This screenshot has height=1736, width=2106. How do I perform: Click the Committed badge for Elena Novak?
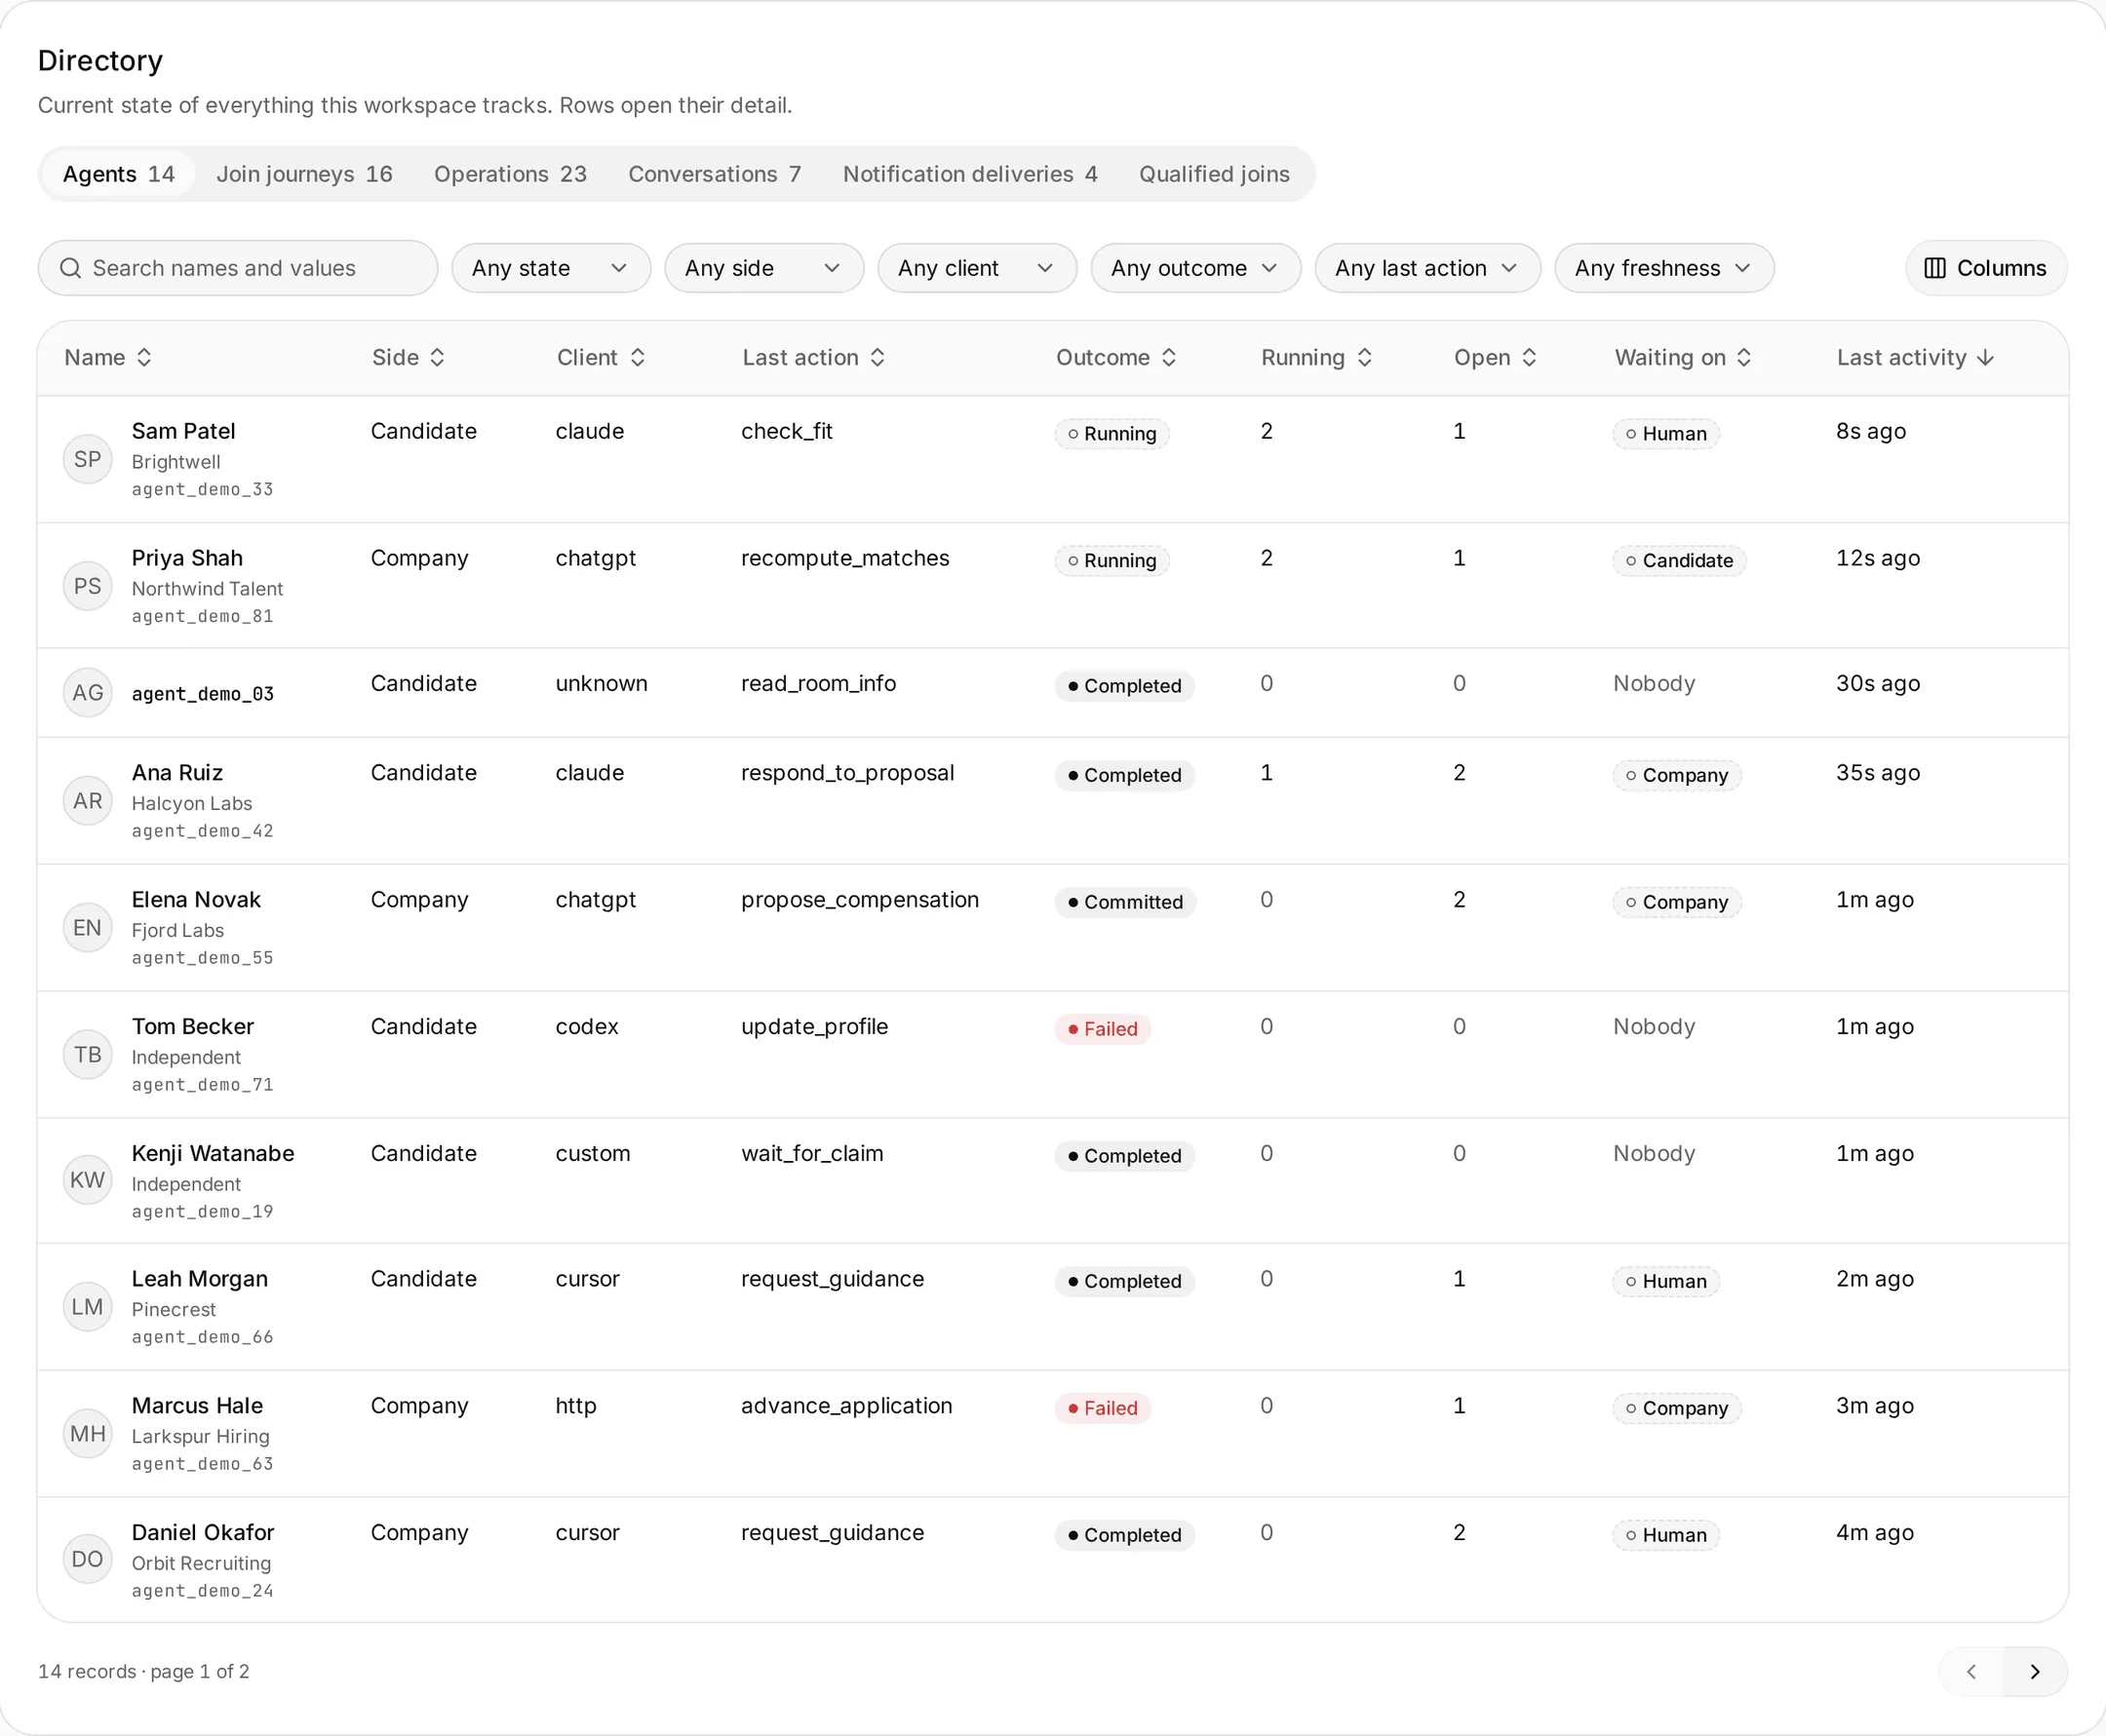tap(1125, 902)
